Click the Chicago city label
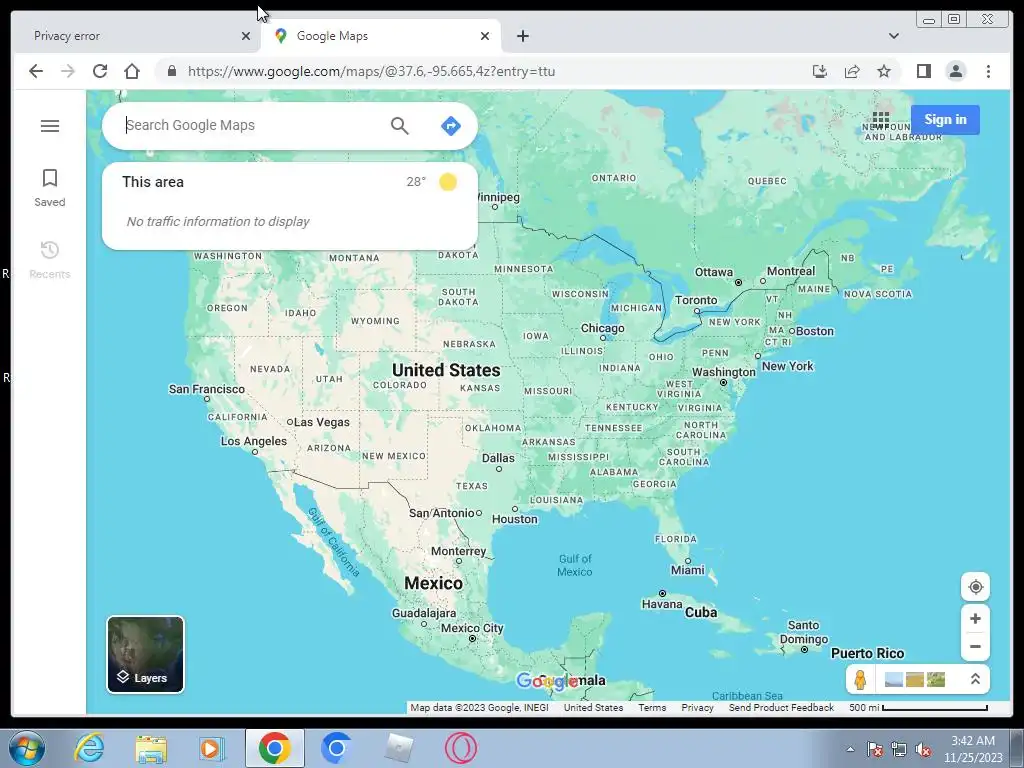Image resolution: width=1024 pixels, height=768 pixels. coord(602,328)
